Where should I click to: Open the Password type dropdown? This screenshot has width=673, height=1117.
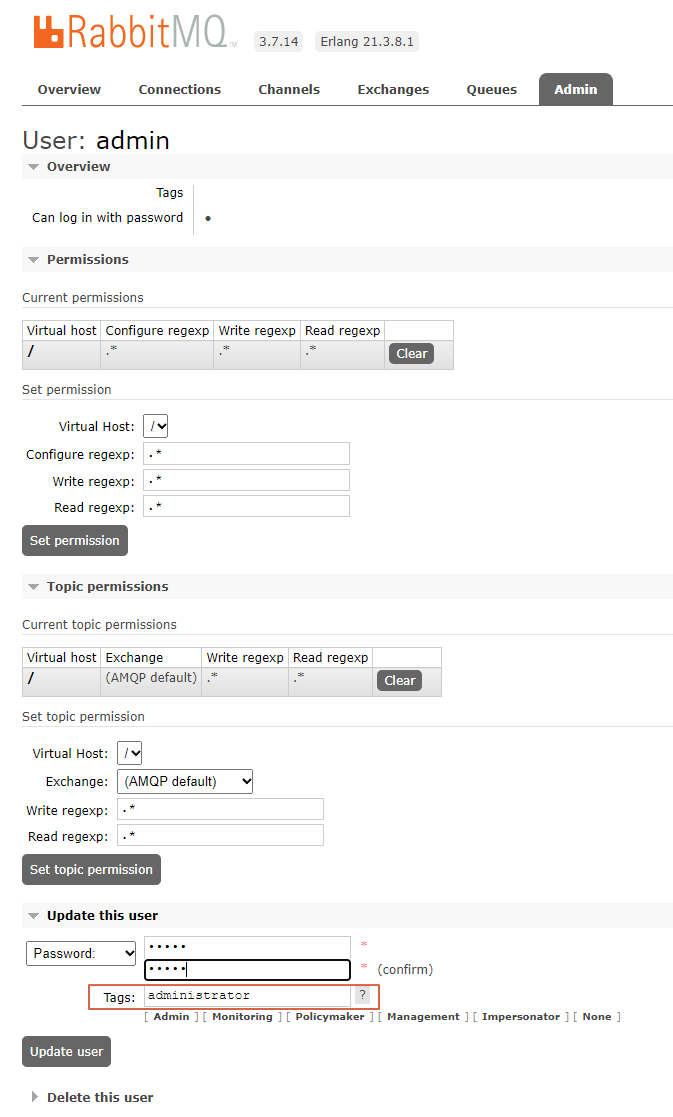pyautogui.click(x=80, y=953)
